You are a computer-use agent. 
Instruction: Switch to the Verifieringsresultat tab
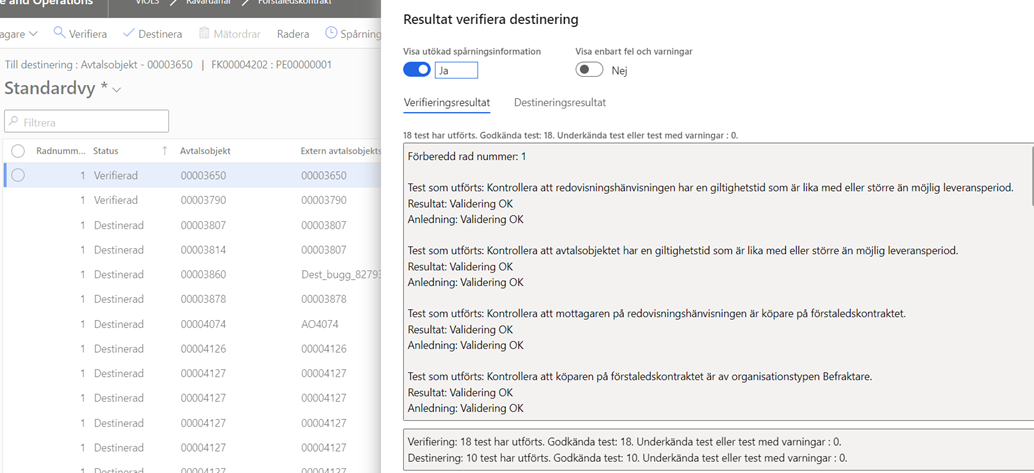(x=446, y=103)
